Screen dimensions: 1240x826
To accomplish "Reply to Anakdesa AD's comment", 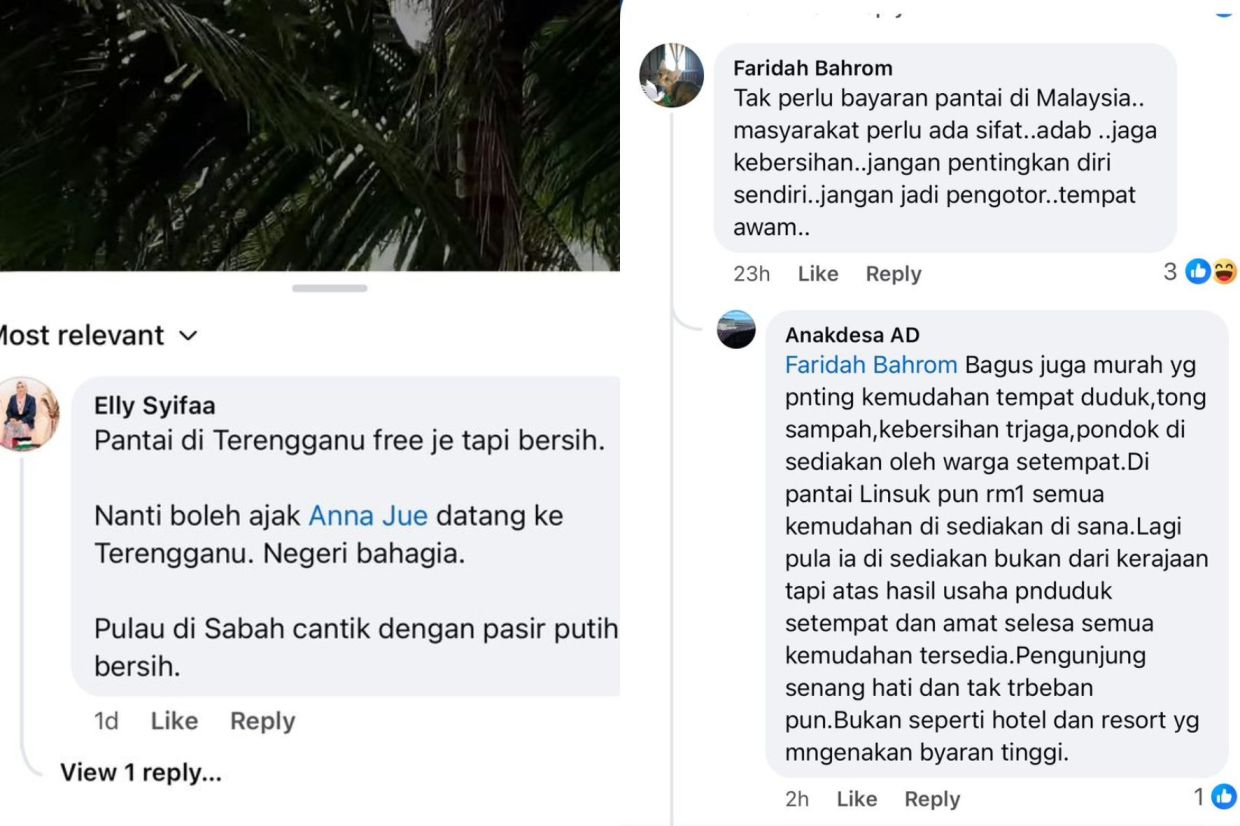I will pyautogui.click(x=932, y=799).
